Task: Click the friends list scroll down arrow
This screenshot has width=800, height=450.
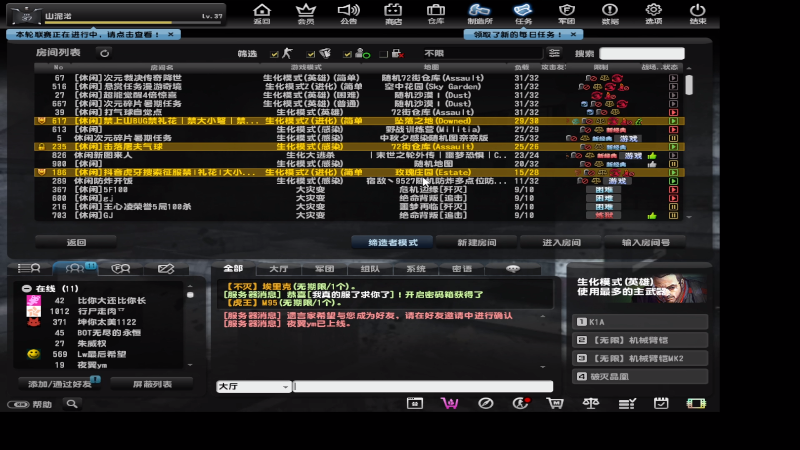Action: coord(190,365)
